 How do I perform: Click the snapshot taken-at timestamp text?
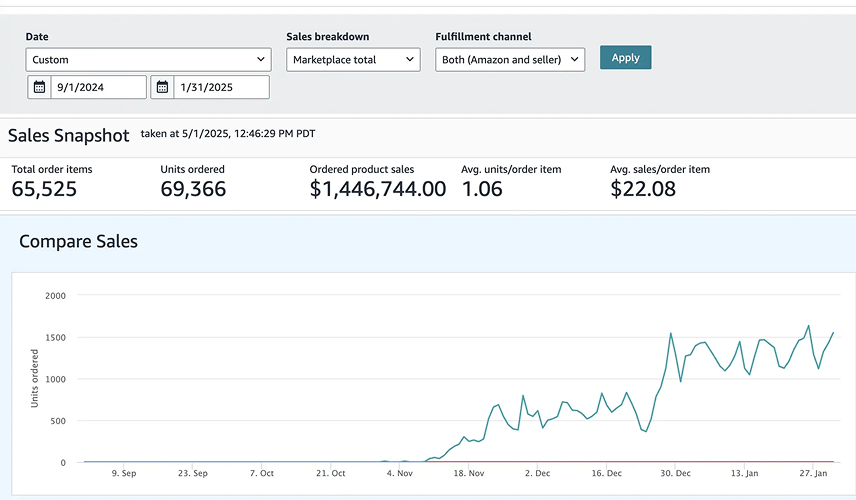[x=228, y=133]
